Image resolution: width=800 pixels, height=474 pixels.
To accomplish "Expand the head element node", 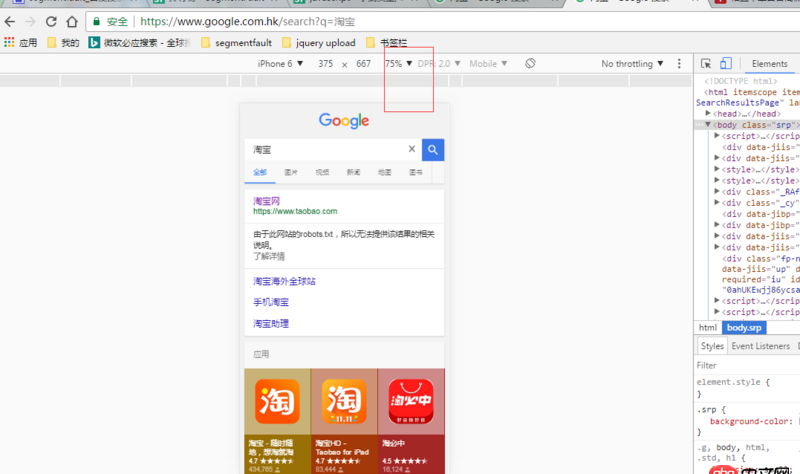I will [x=709, y=114].
